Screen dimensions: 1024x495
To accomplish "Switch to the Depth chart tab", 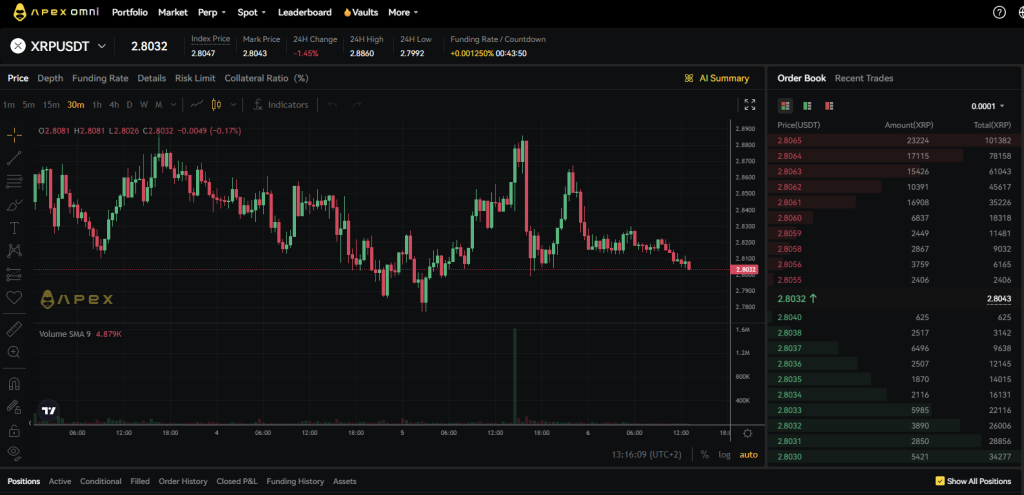I will 50,78.
